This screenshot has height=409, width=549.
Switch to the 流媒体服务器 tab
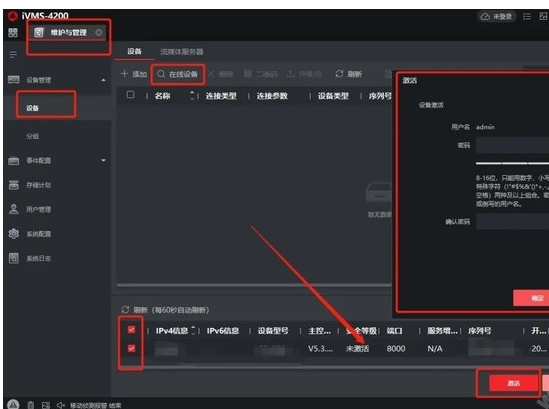(182, 52)
